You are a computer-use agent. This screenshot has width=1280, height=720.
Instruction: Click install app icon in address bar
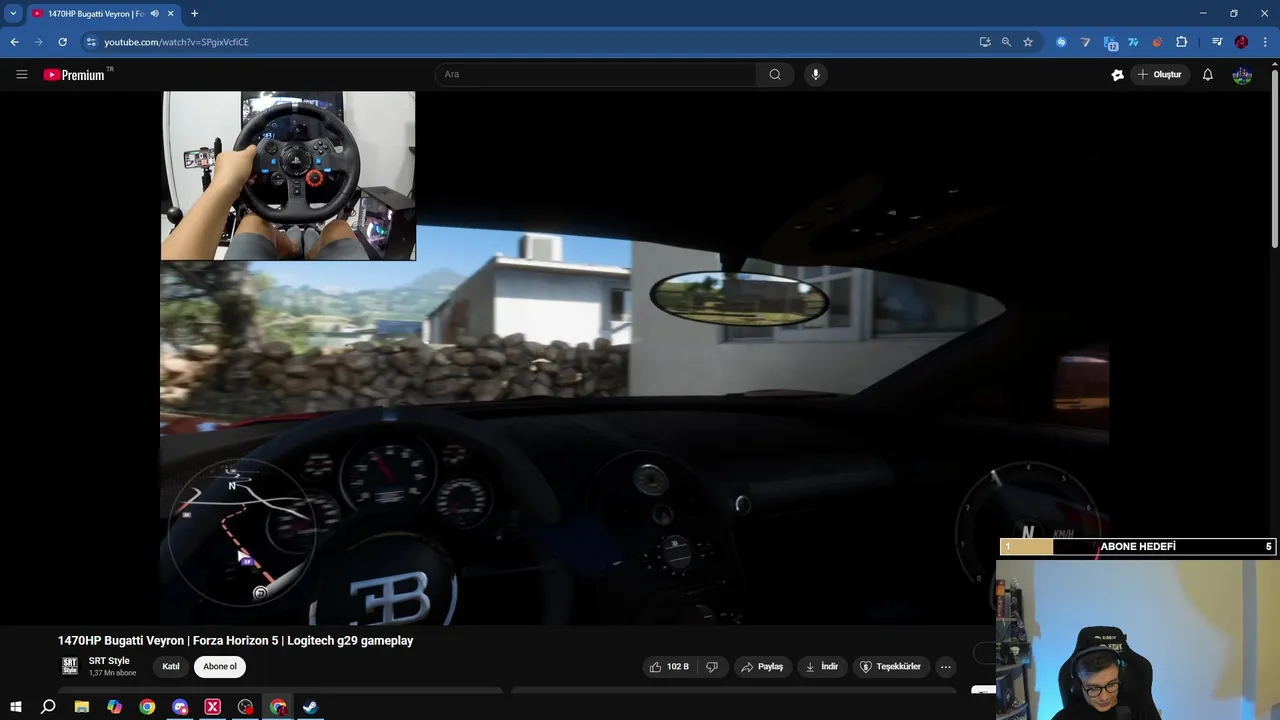985,42
